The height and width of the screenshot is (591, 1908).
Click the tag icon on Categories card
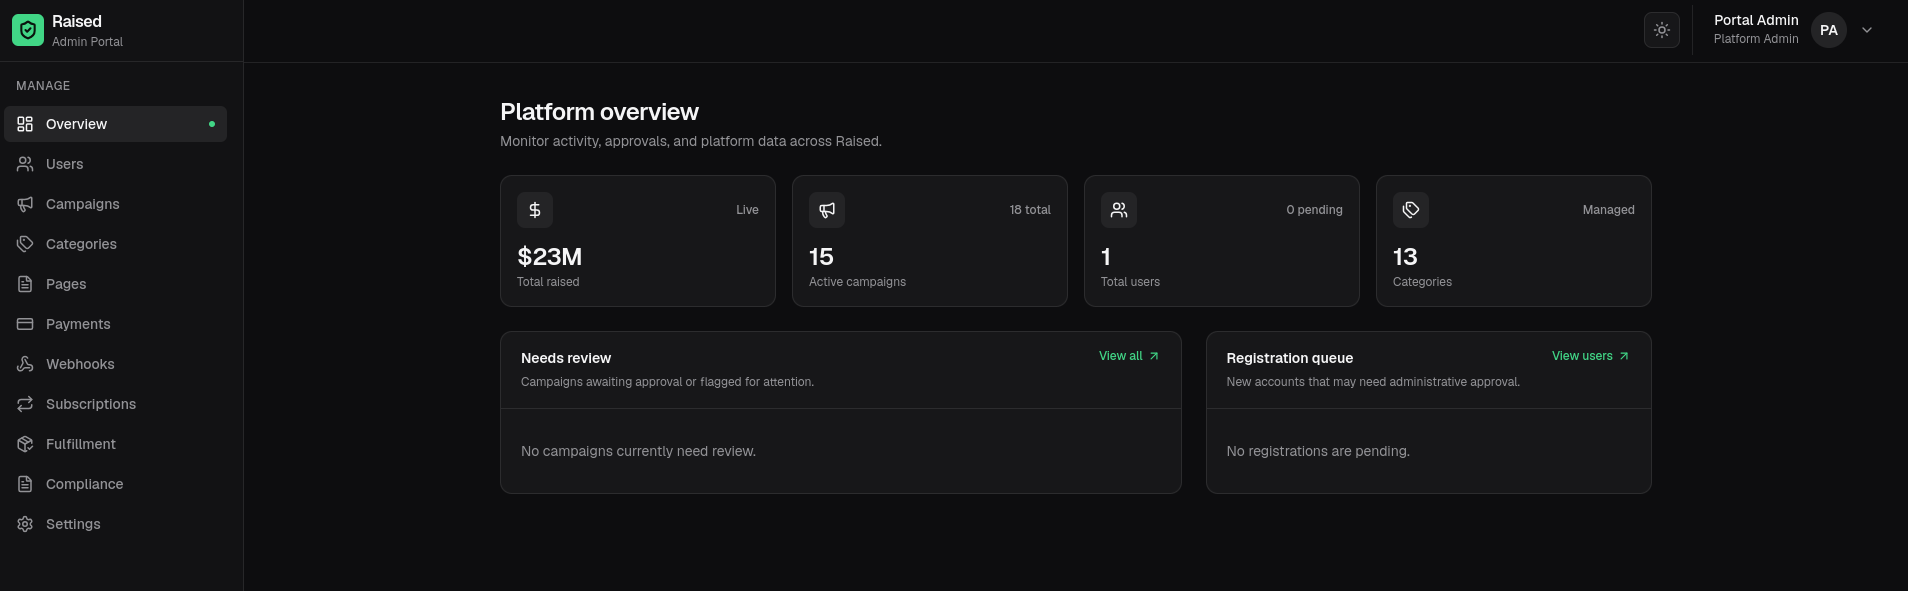[1411, 210]
